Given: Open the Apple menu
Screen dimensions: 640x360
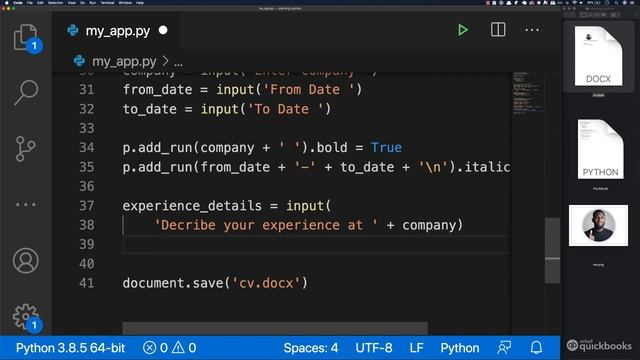Looking at the screenshot, I should tap(6, 2).
